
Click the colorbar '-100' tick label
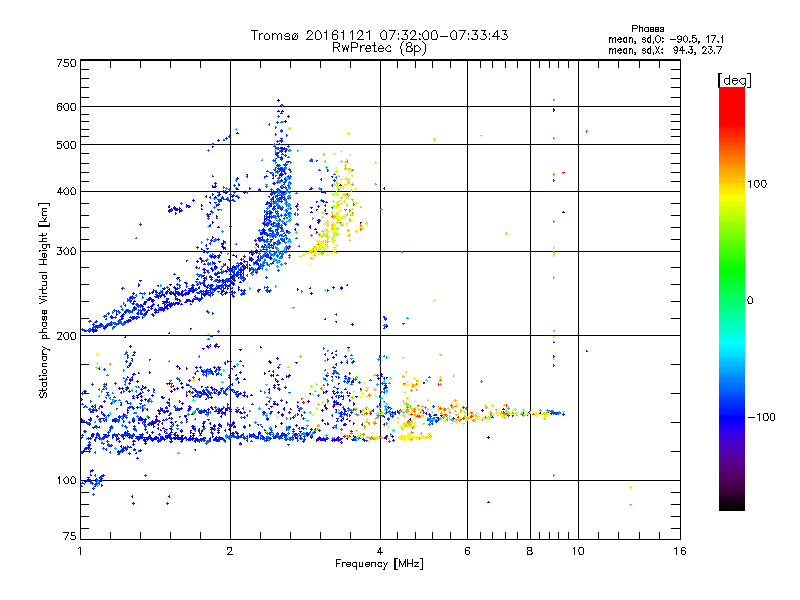[x=761, y=417]
